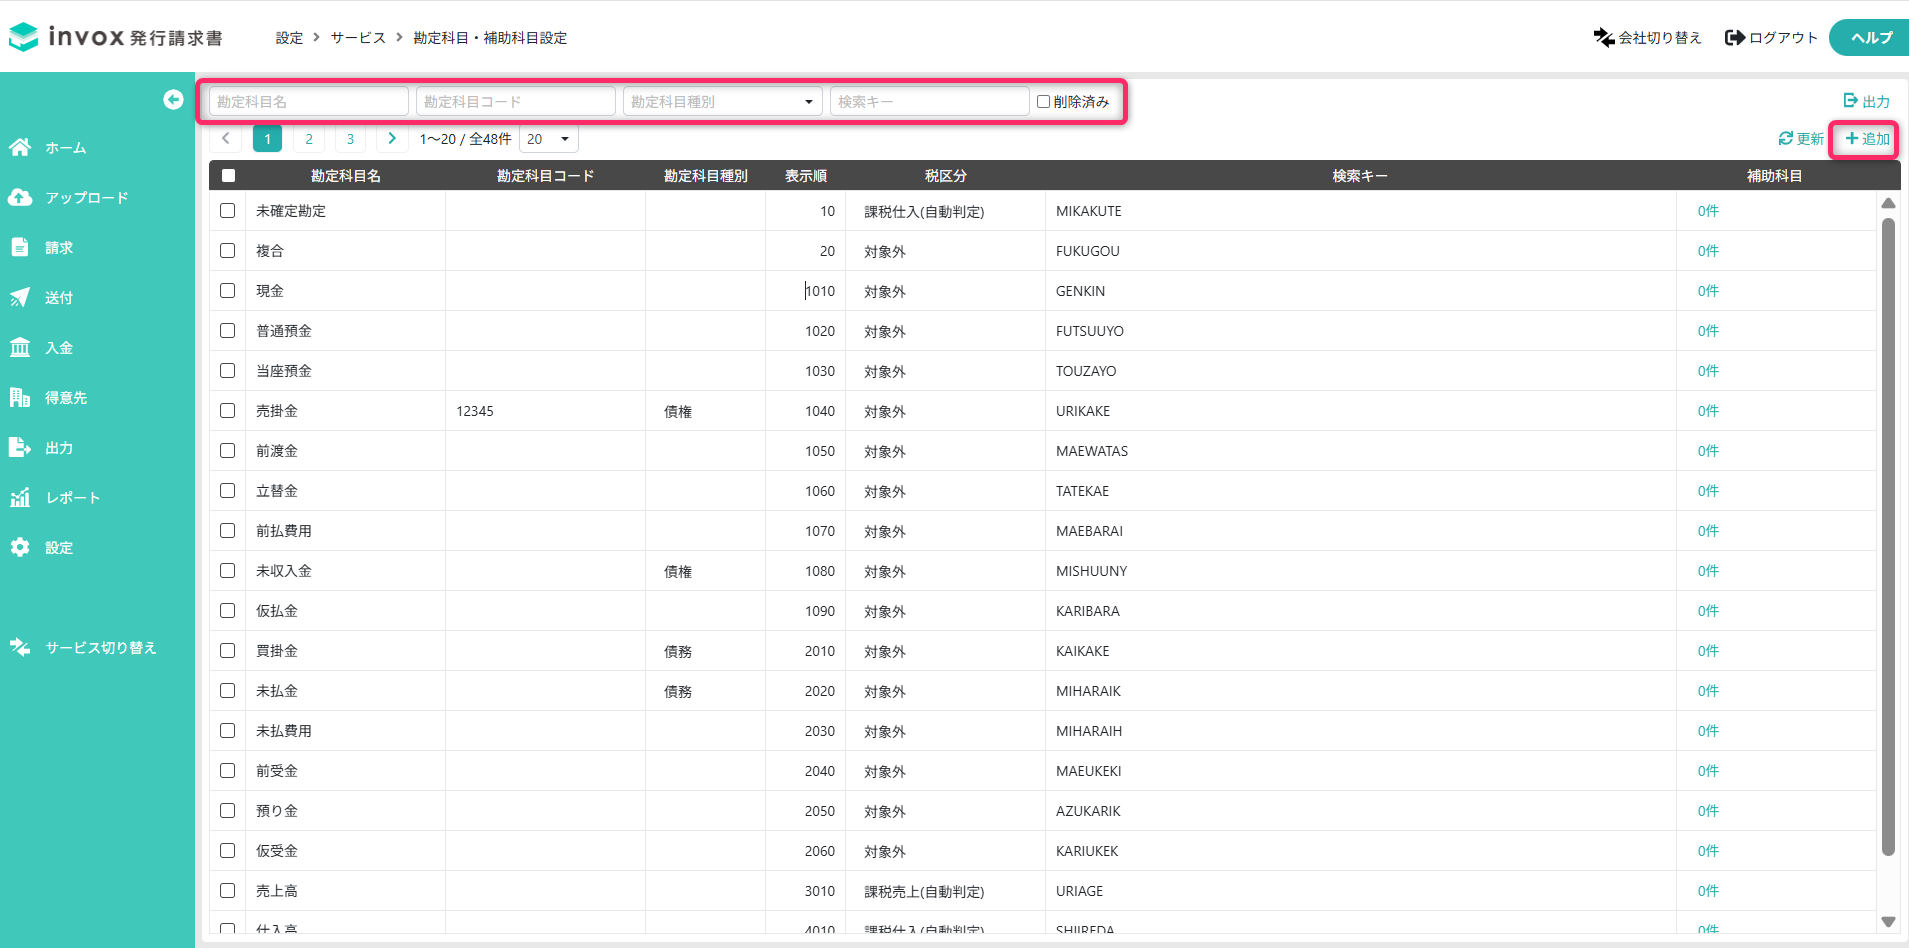Sort by 勘定科目名 column header
This screenshot has height=948, width=1909.
(x=345, y=176)
